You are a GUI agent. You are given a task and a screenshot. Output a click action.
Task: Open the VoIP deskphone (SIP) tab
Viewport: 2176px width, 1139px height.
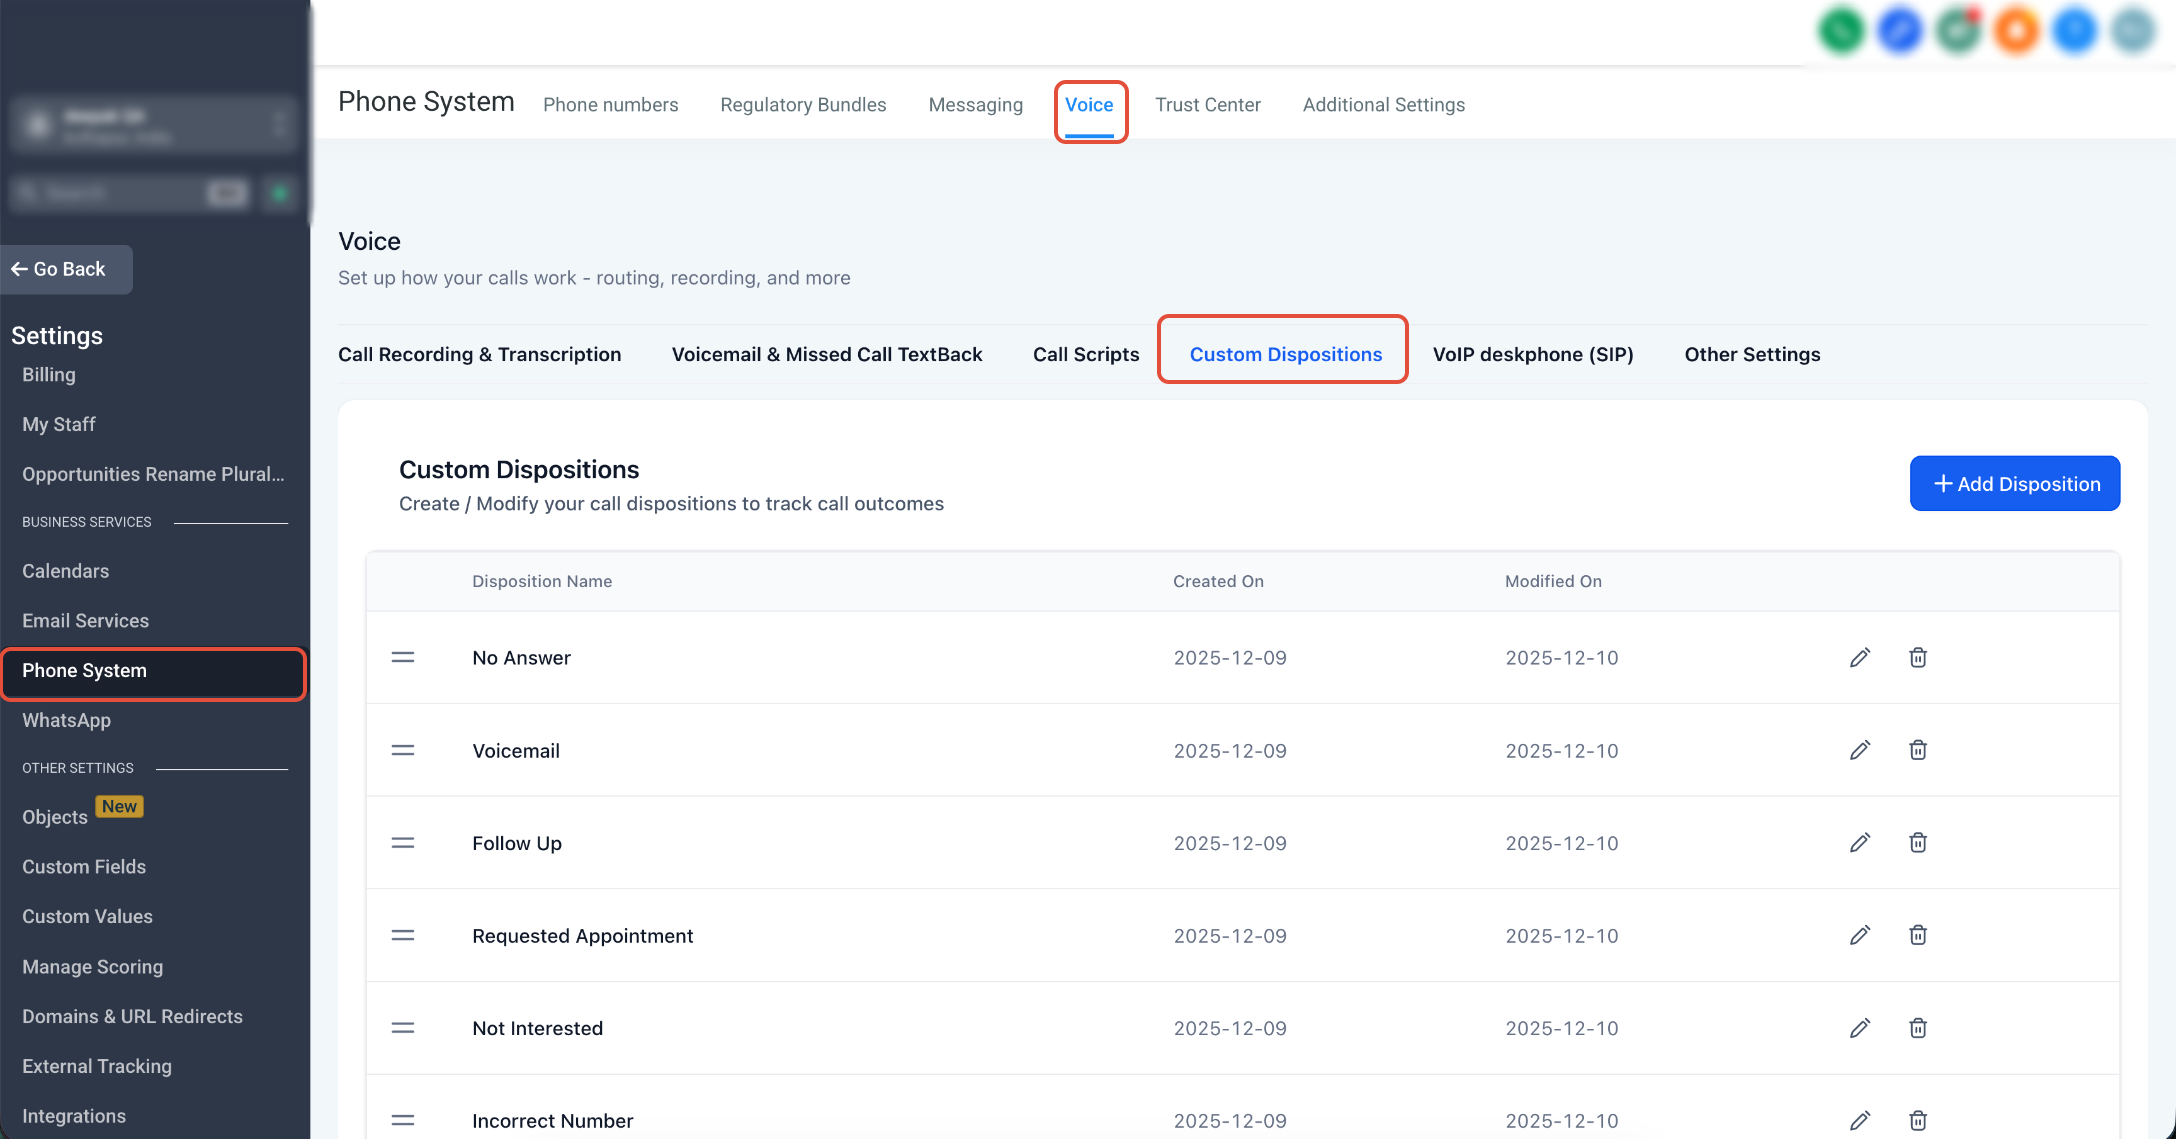pyautogui.click(x=1533, y=354)
